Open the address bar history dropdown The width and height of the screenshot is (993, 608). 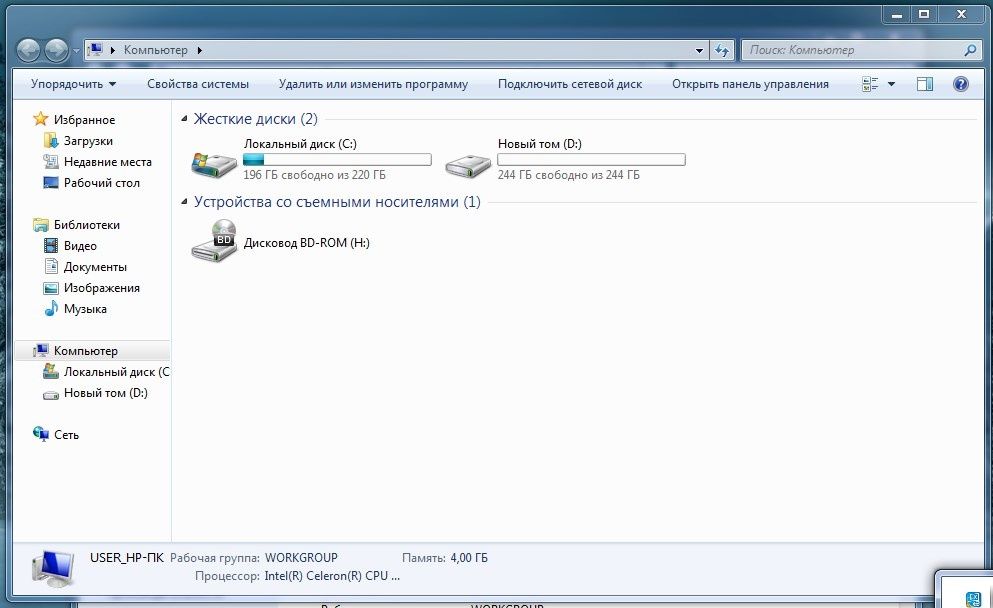tap(699, 51)
